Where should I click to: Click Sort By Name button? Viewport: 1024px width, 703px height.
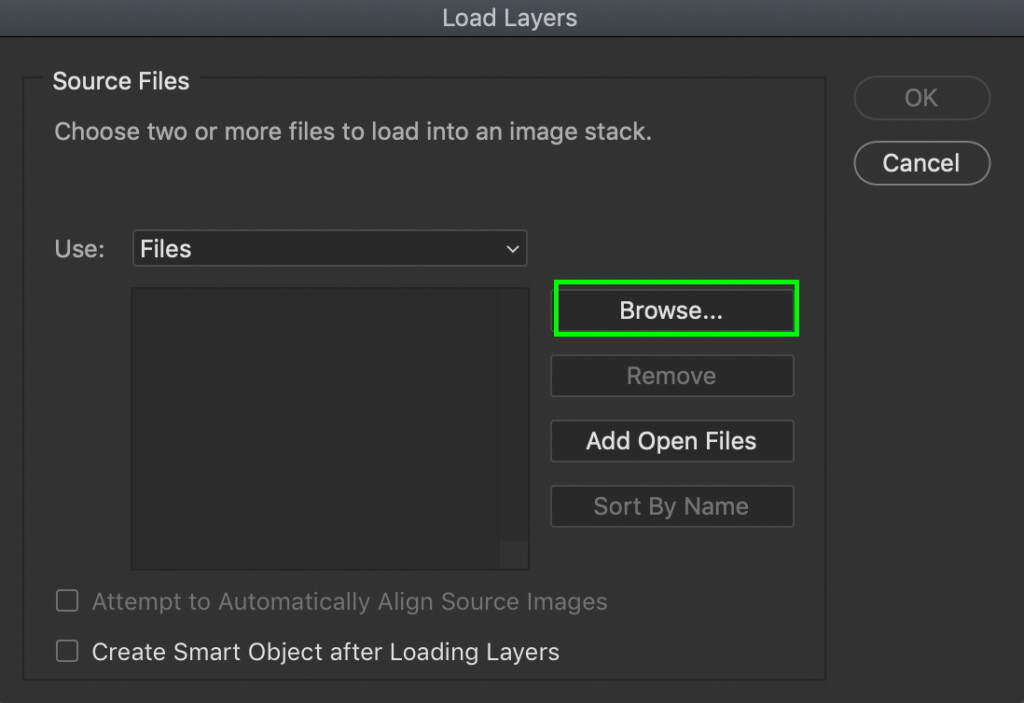click(672, 506)
